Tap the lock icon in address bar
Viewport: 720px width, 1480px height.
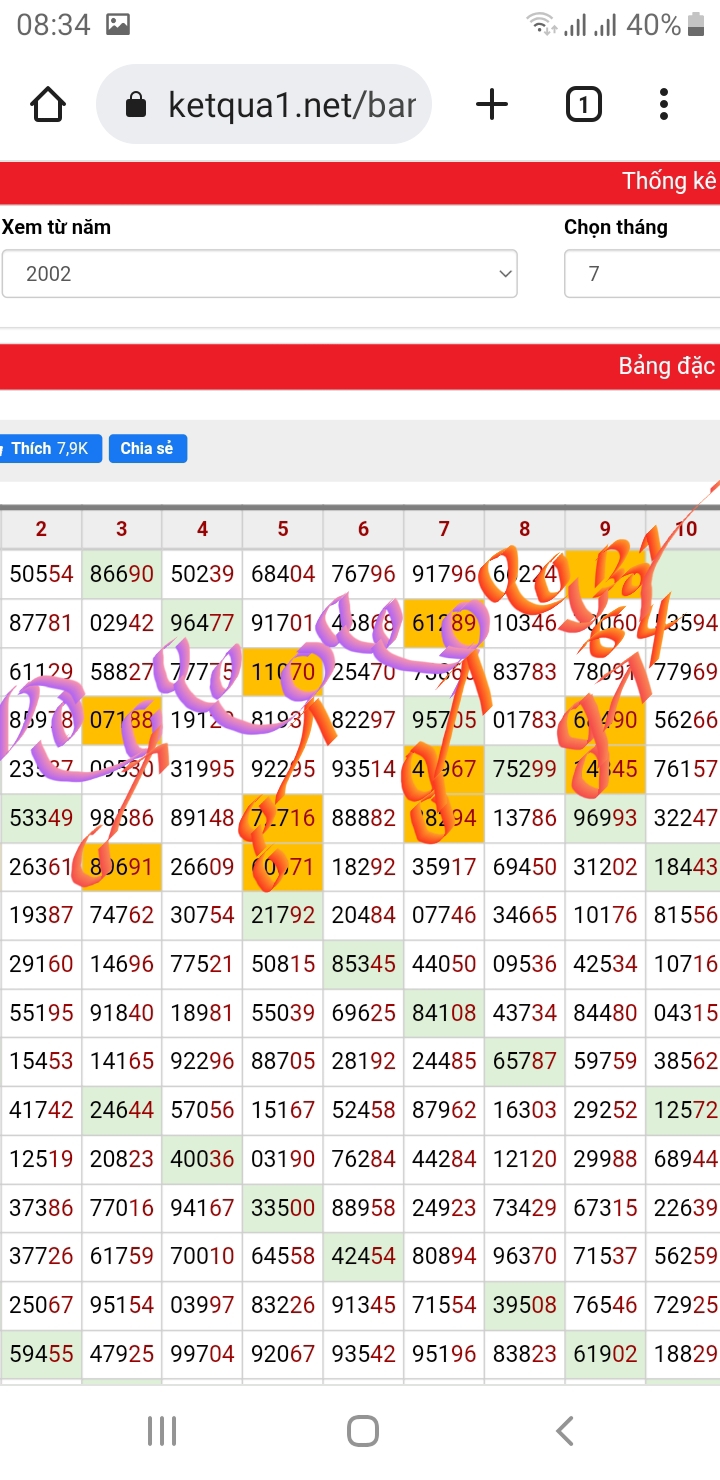(x=137, y=105)
